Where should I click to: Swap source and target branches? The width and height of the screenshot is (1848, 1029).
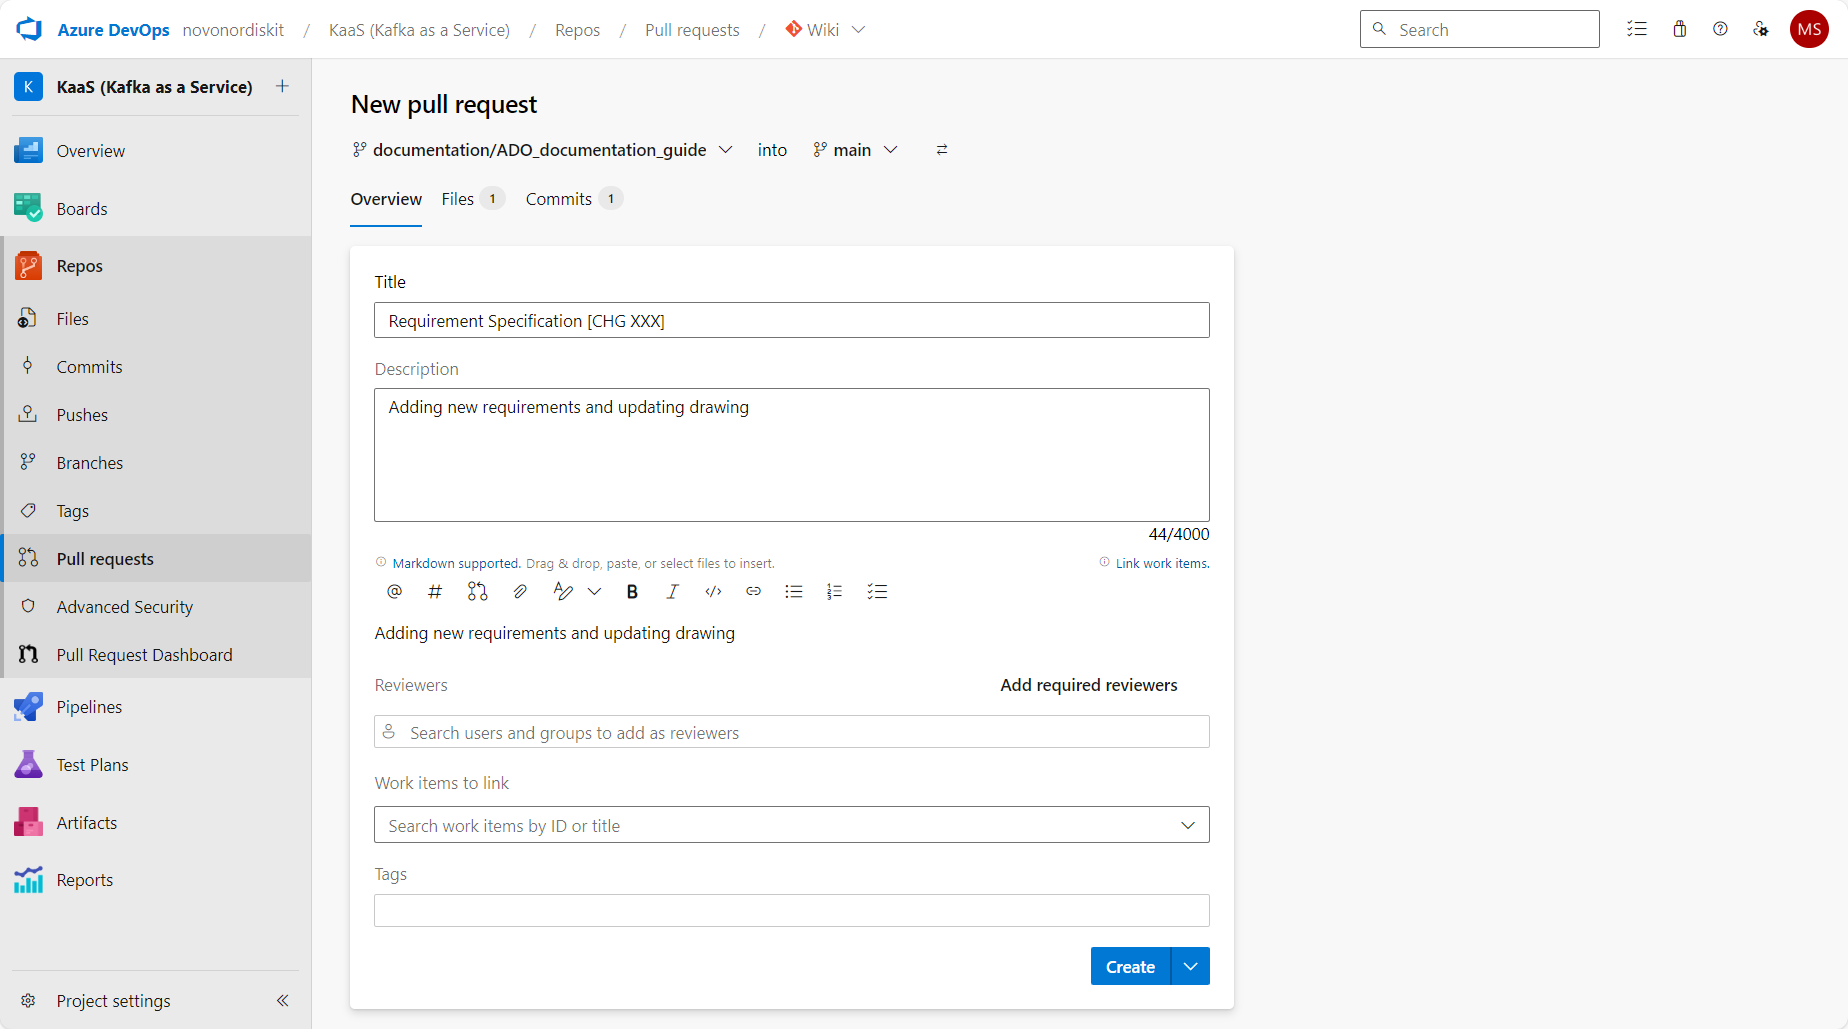941,149
